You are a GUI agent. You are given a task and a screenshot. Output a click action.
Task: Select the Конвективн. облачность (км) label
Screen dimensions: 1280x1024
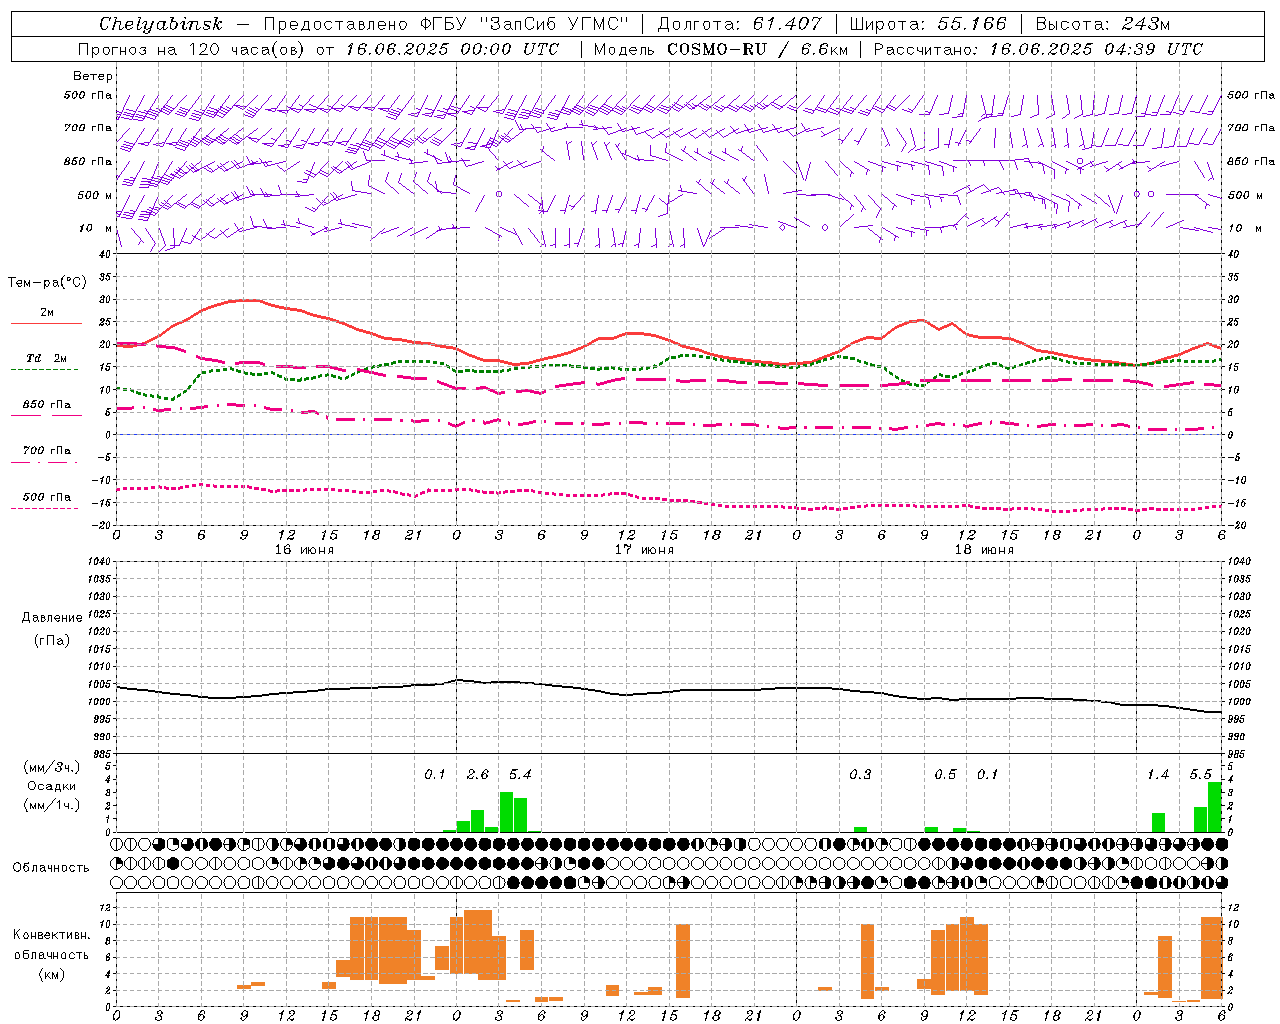tap(51, 954)
